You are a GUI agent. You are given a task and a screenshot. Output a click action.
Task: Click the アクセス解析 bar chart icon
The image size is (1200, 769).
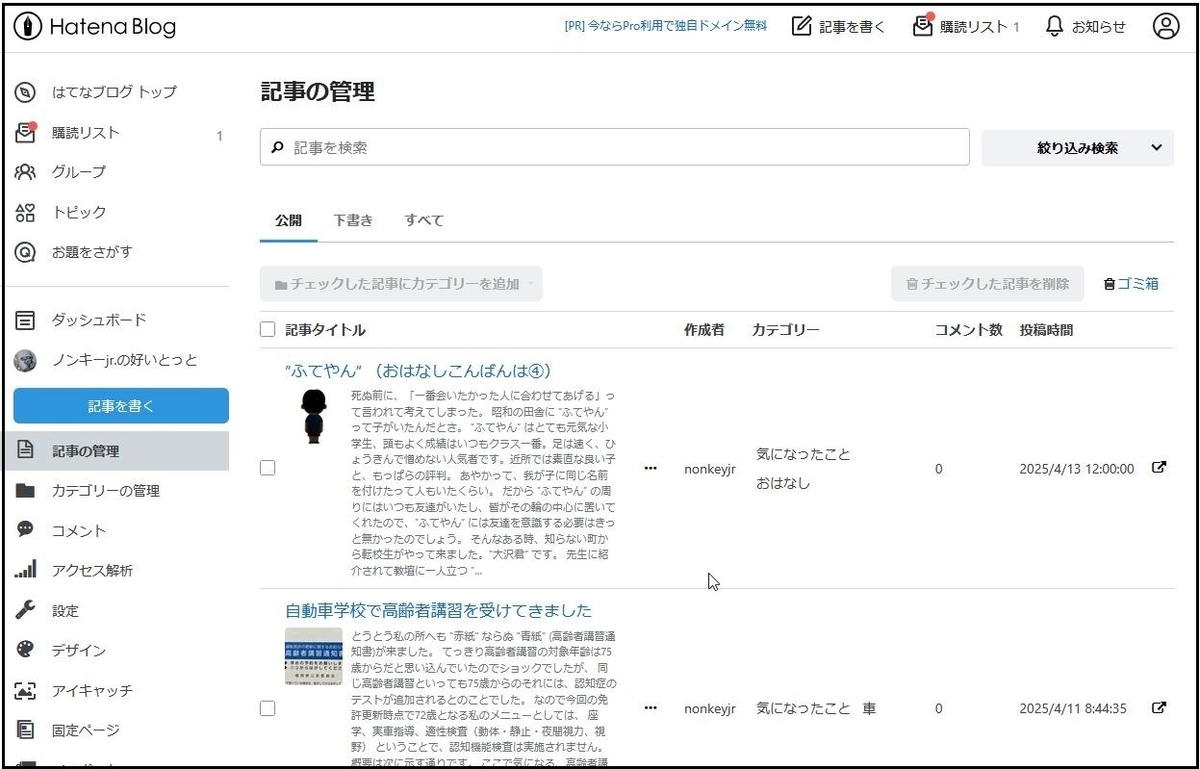click(x=26, y=571)
